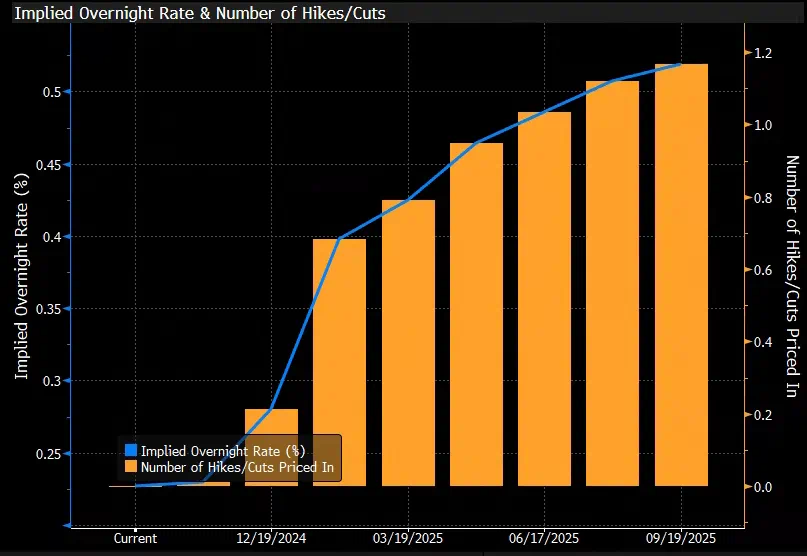Click the 0.45 left axis value
Screen dimensions: 807x556
click(48, 165)
